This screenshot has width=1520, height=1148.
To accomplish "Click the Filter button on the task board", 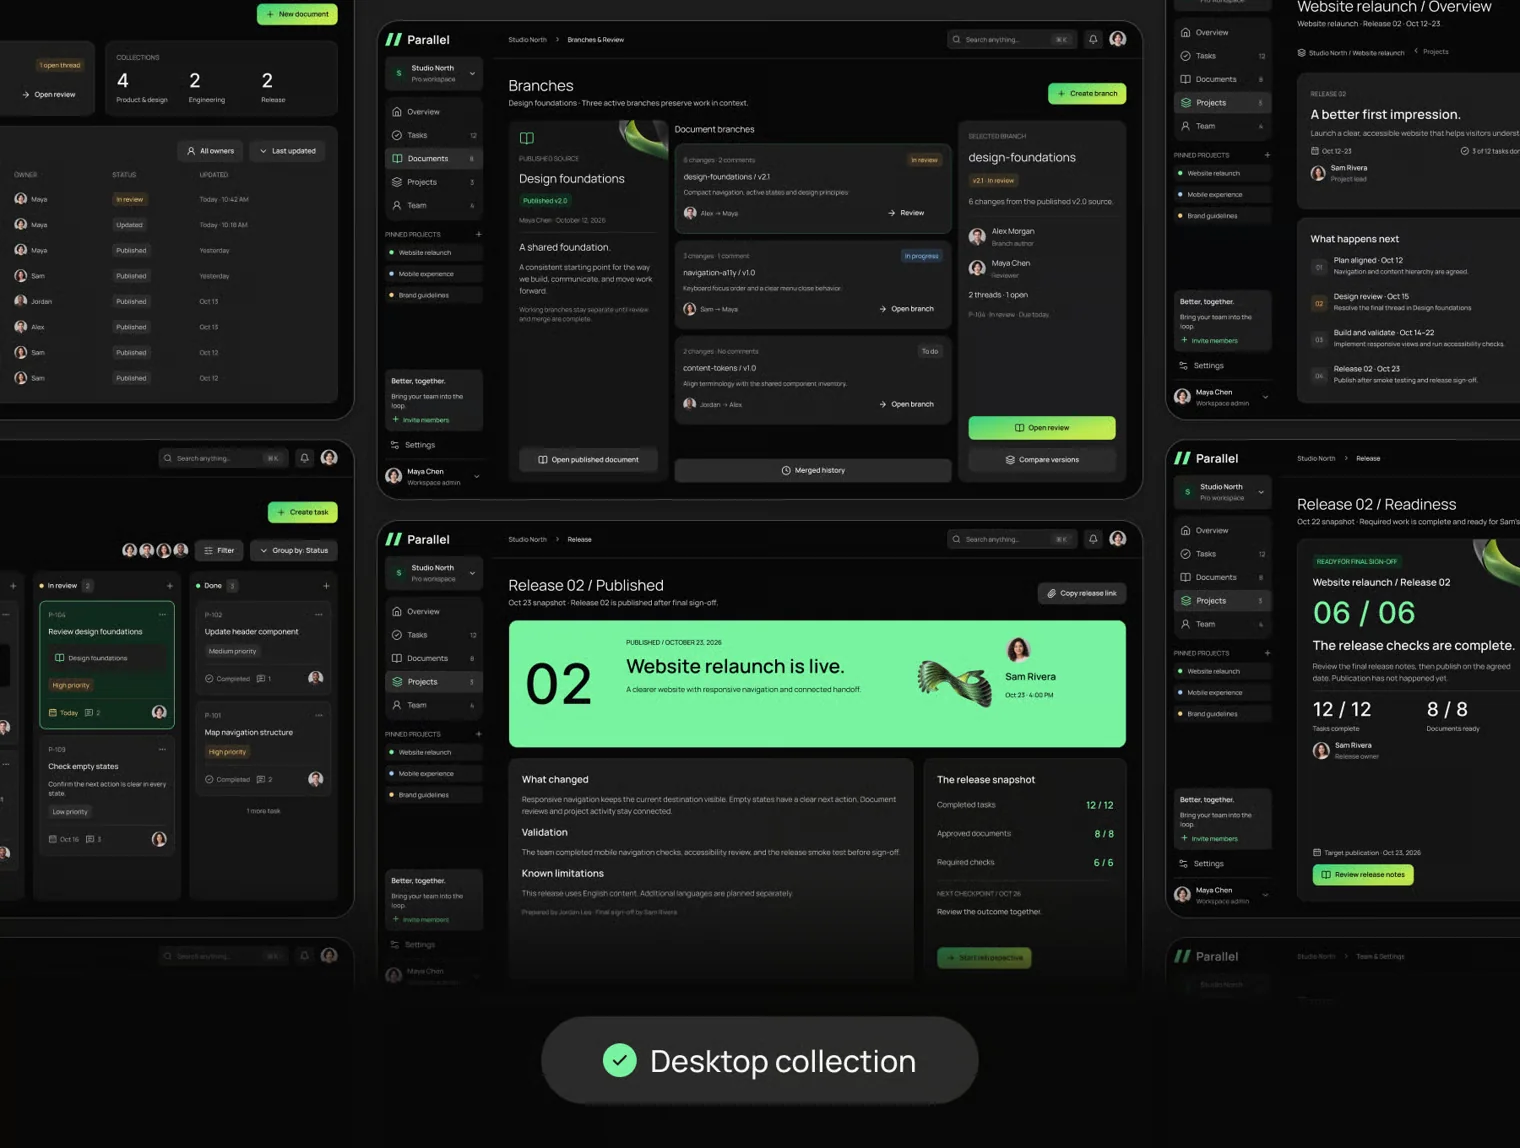I will tap(219, 550).
